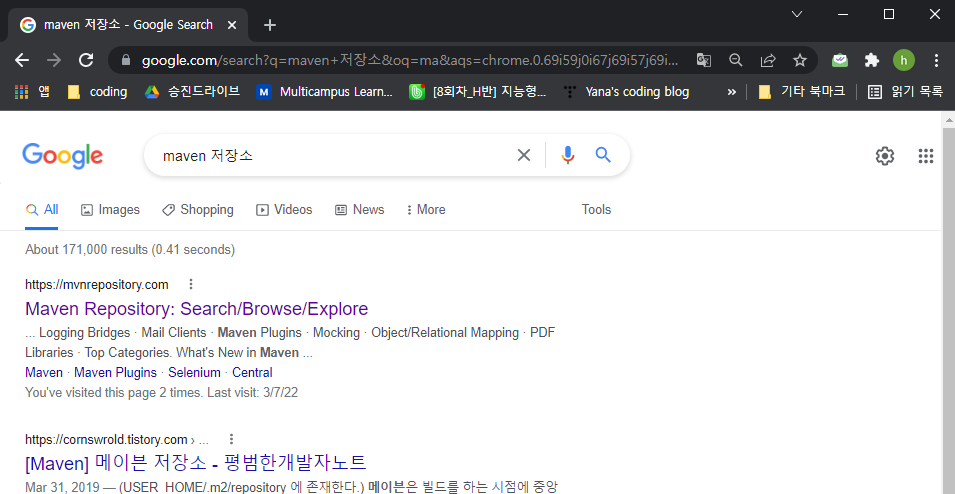Switch to the Shopping tab
This screenshot has width=955, height=494.
point(197,210)
